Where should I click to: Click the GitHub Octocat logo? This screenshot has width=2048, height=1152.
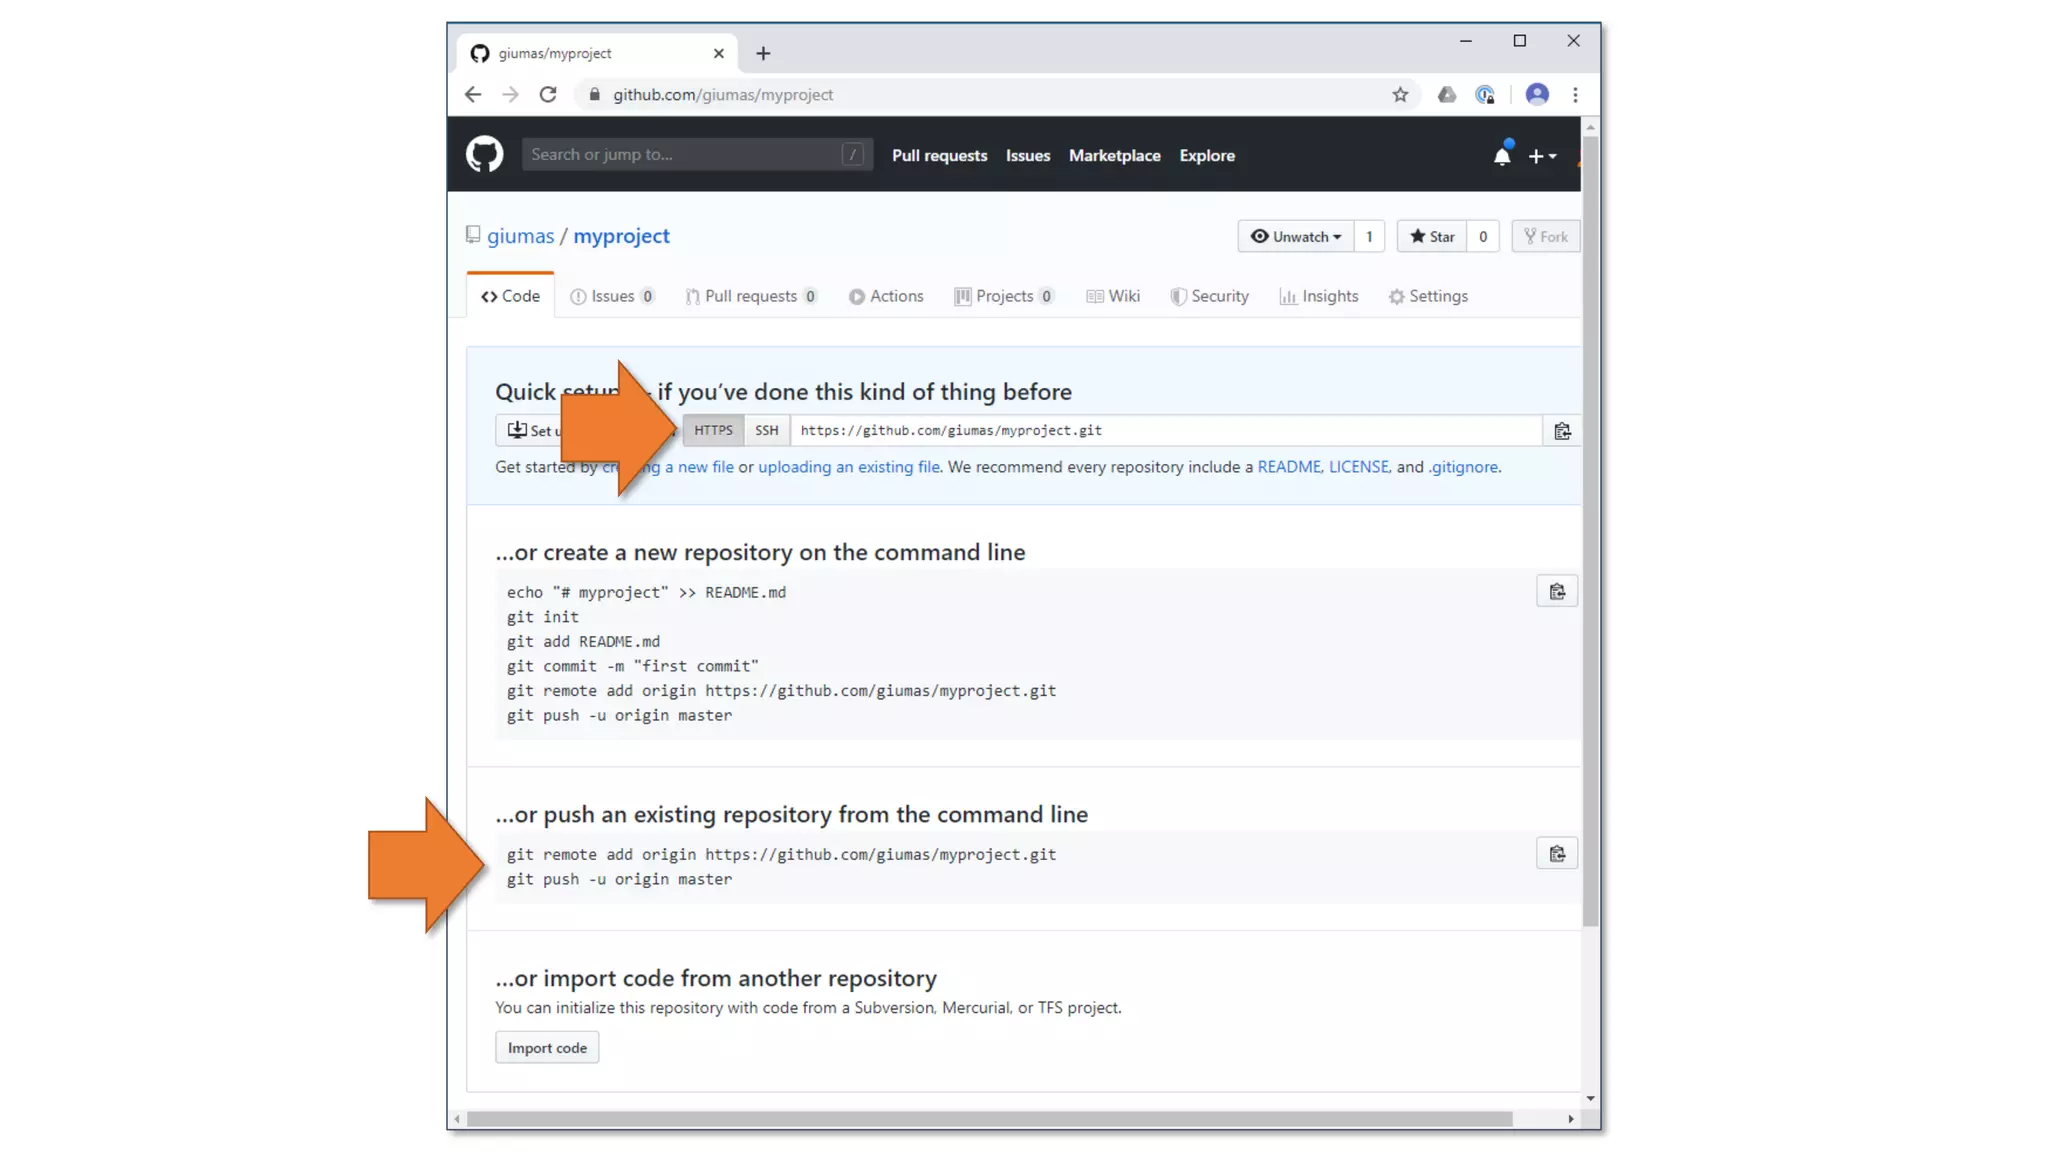pyautogui.click(x=484, y=155)
